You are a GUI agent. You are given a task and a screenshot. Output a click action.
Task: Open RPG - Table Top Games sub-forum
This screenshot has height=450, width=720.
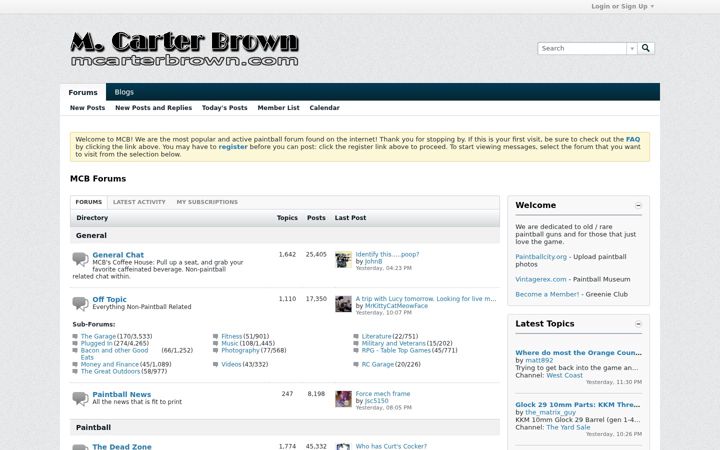396,350
